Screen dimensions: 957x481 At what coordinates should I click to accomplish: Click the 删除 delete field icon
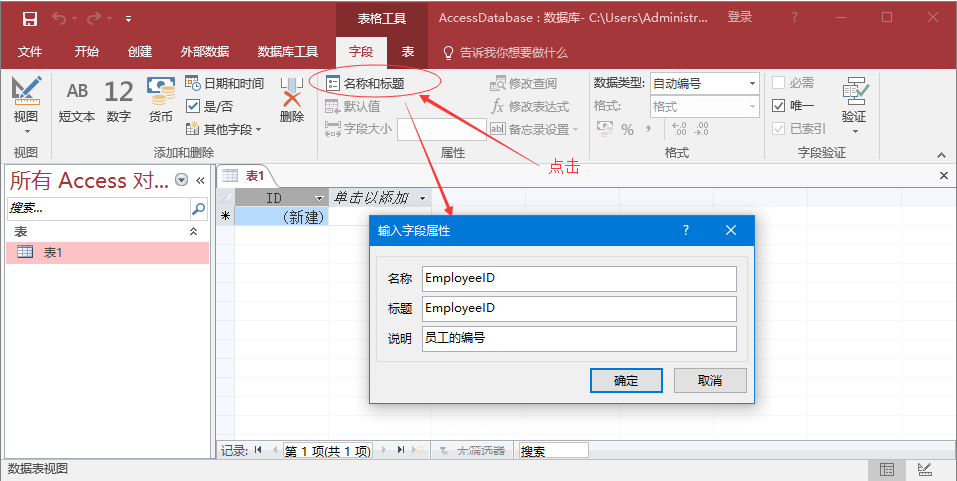291,100
